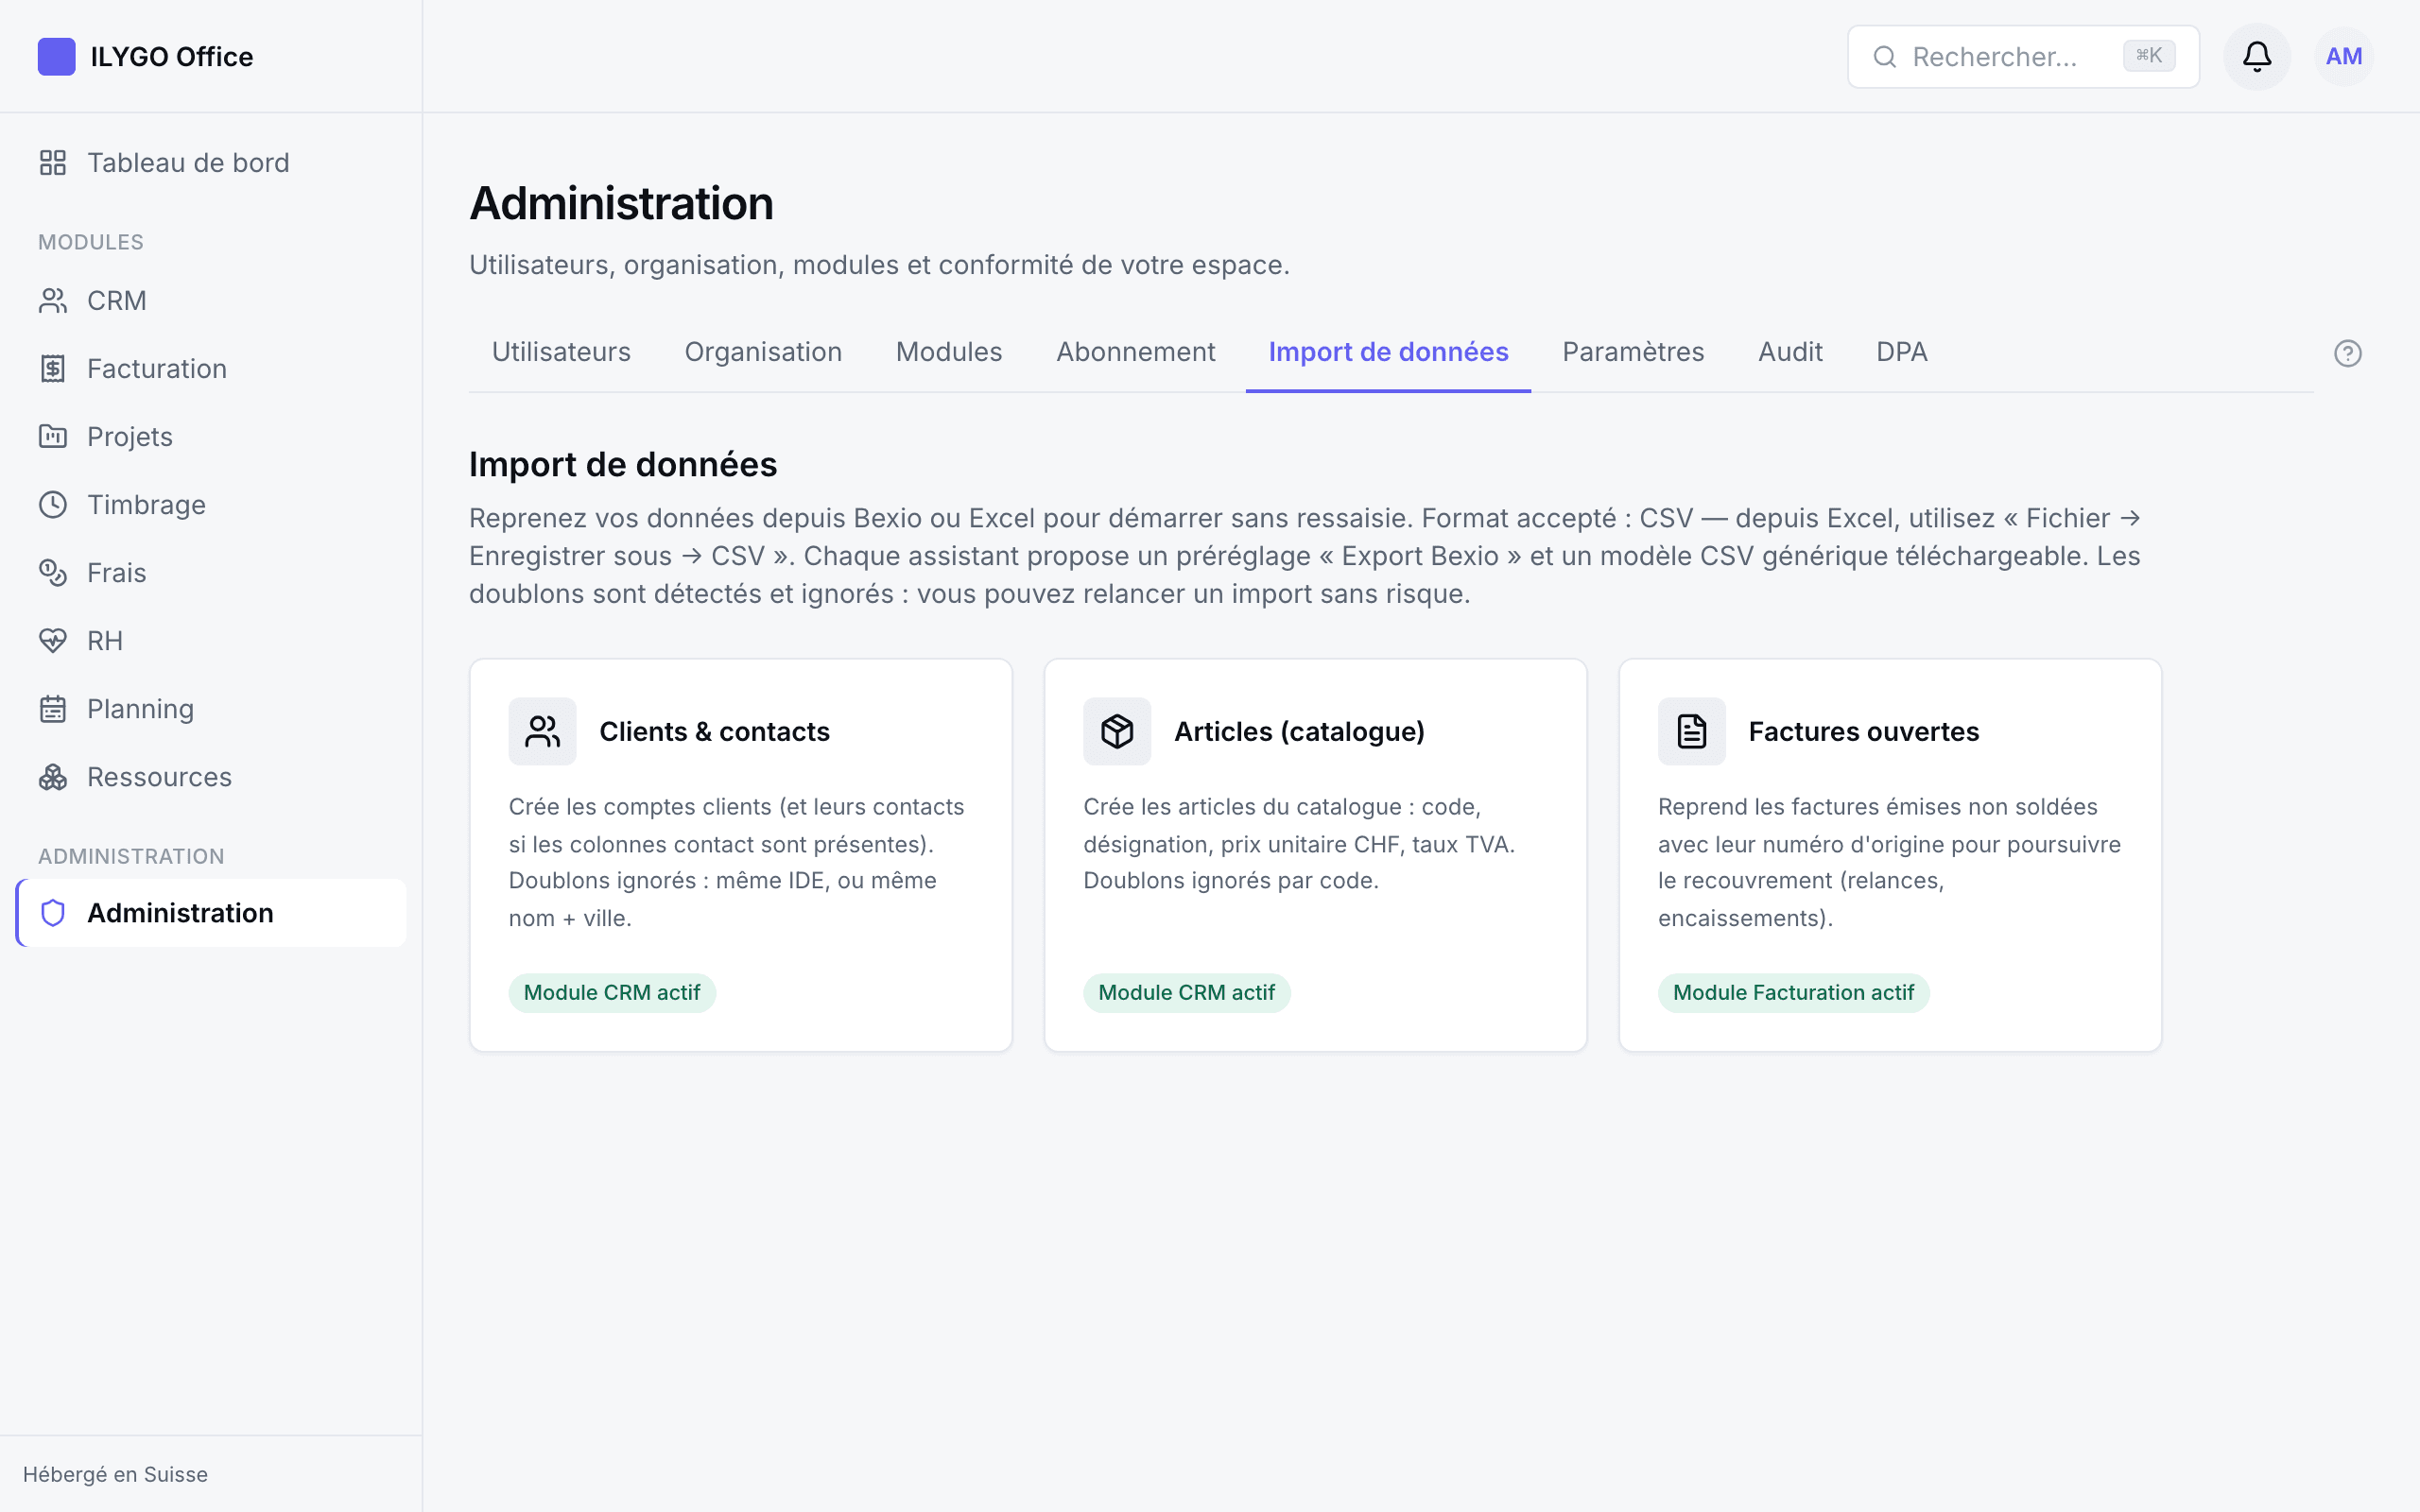Screen dimensions: 2420x1512
Task: Focus the Rechercher search field
Action: [x=2022, y=56]
